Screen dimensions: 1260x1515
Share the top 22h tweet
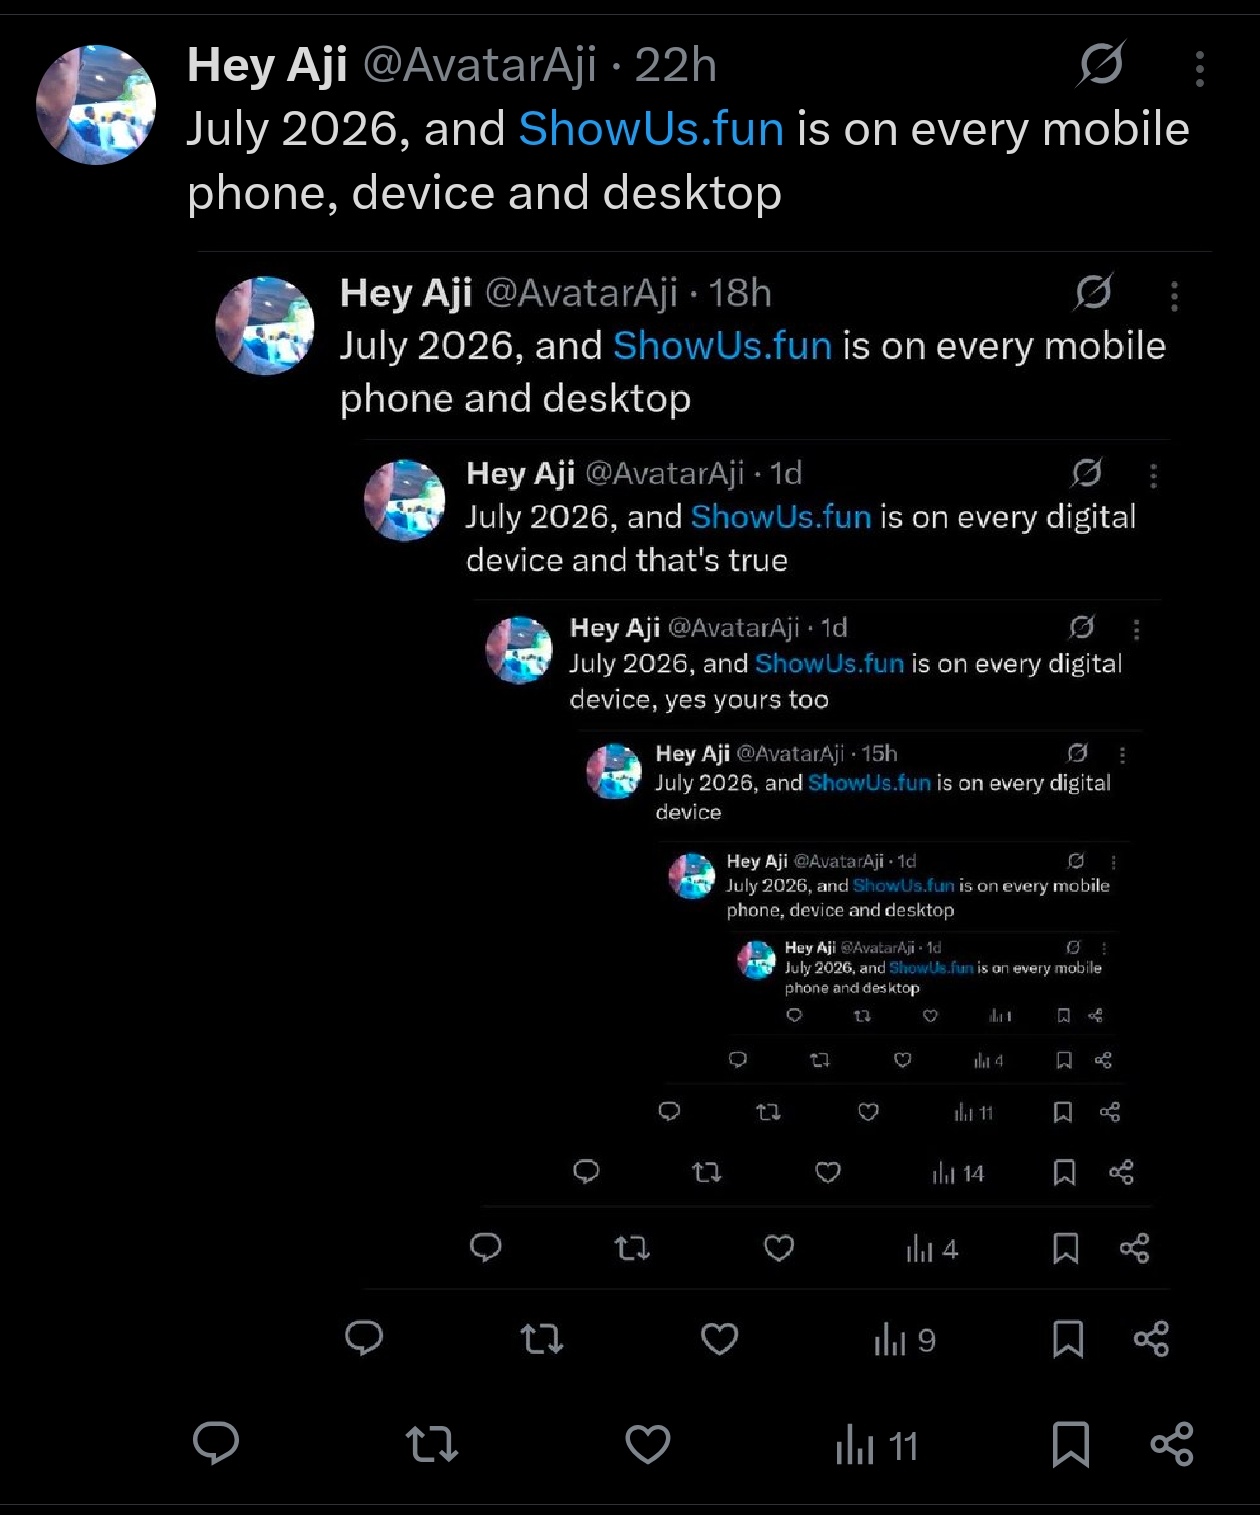tap(1172, 1444)
